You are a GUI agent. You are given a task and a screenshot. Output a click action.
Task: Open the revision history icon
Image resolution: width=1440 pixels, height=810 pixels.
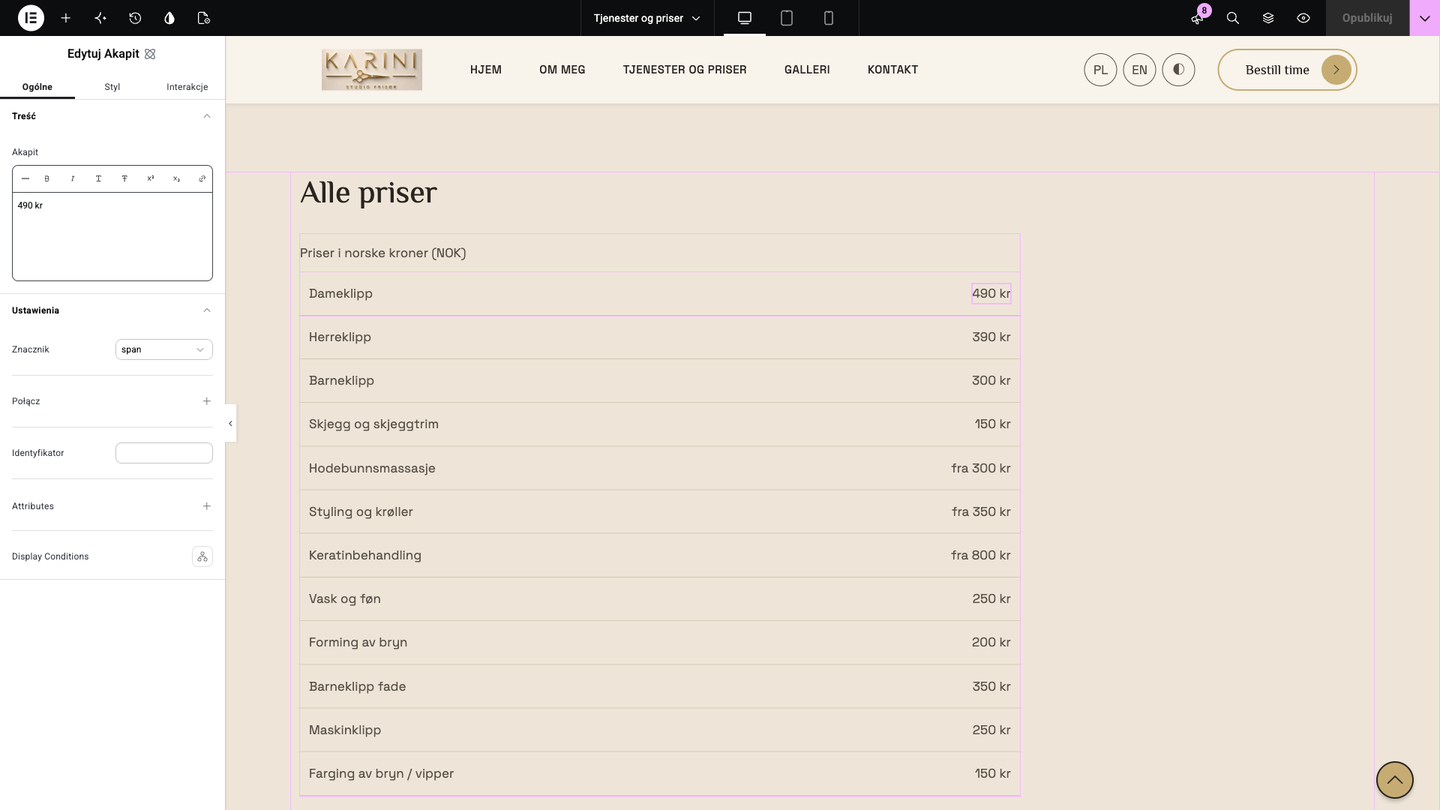(135, 18)
